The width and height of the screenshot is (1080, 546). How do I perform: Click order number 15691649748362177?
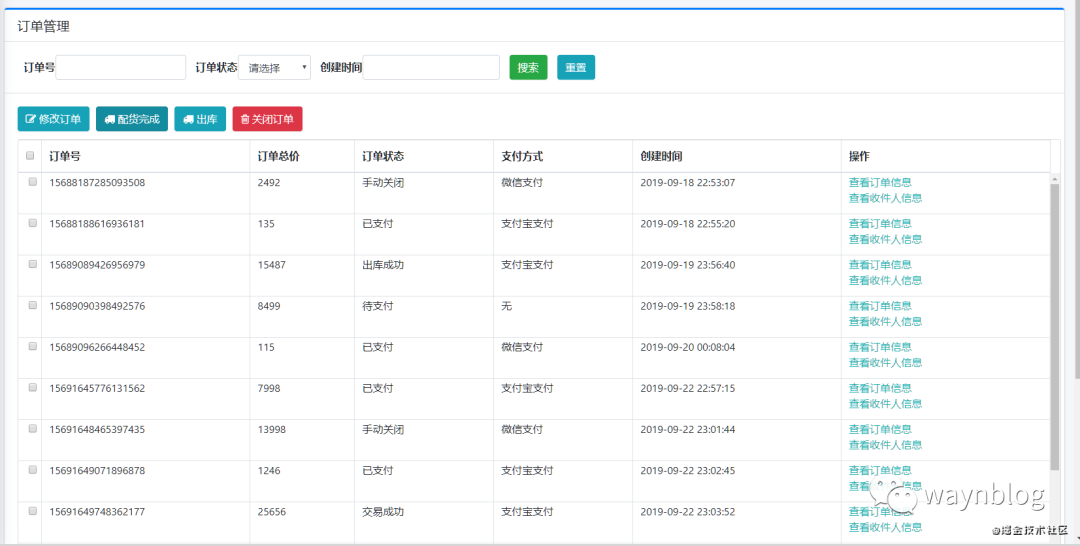click(x=97, y=512)
